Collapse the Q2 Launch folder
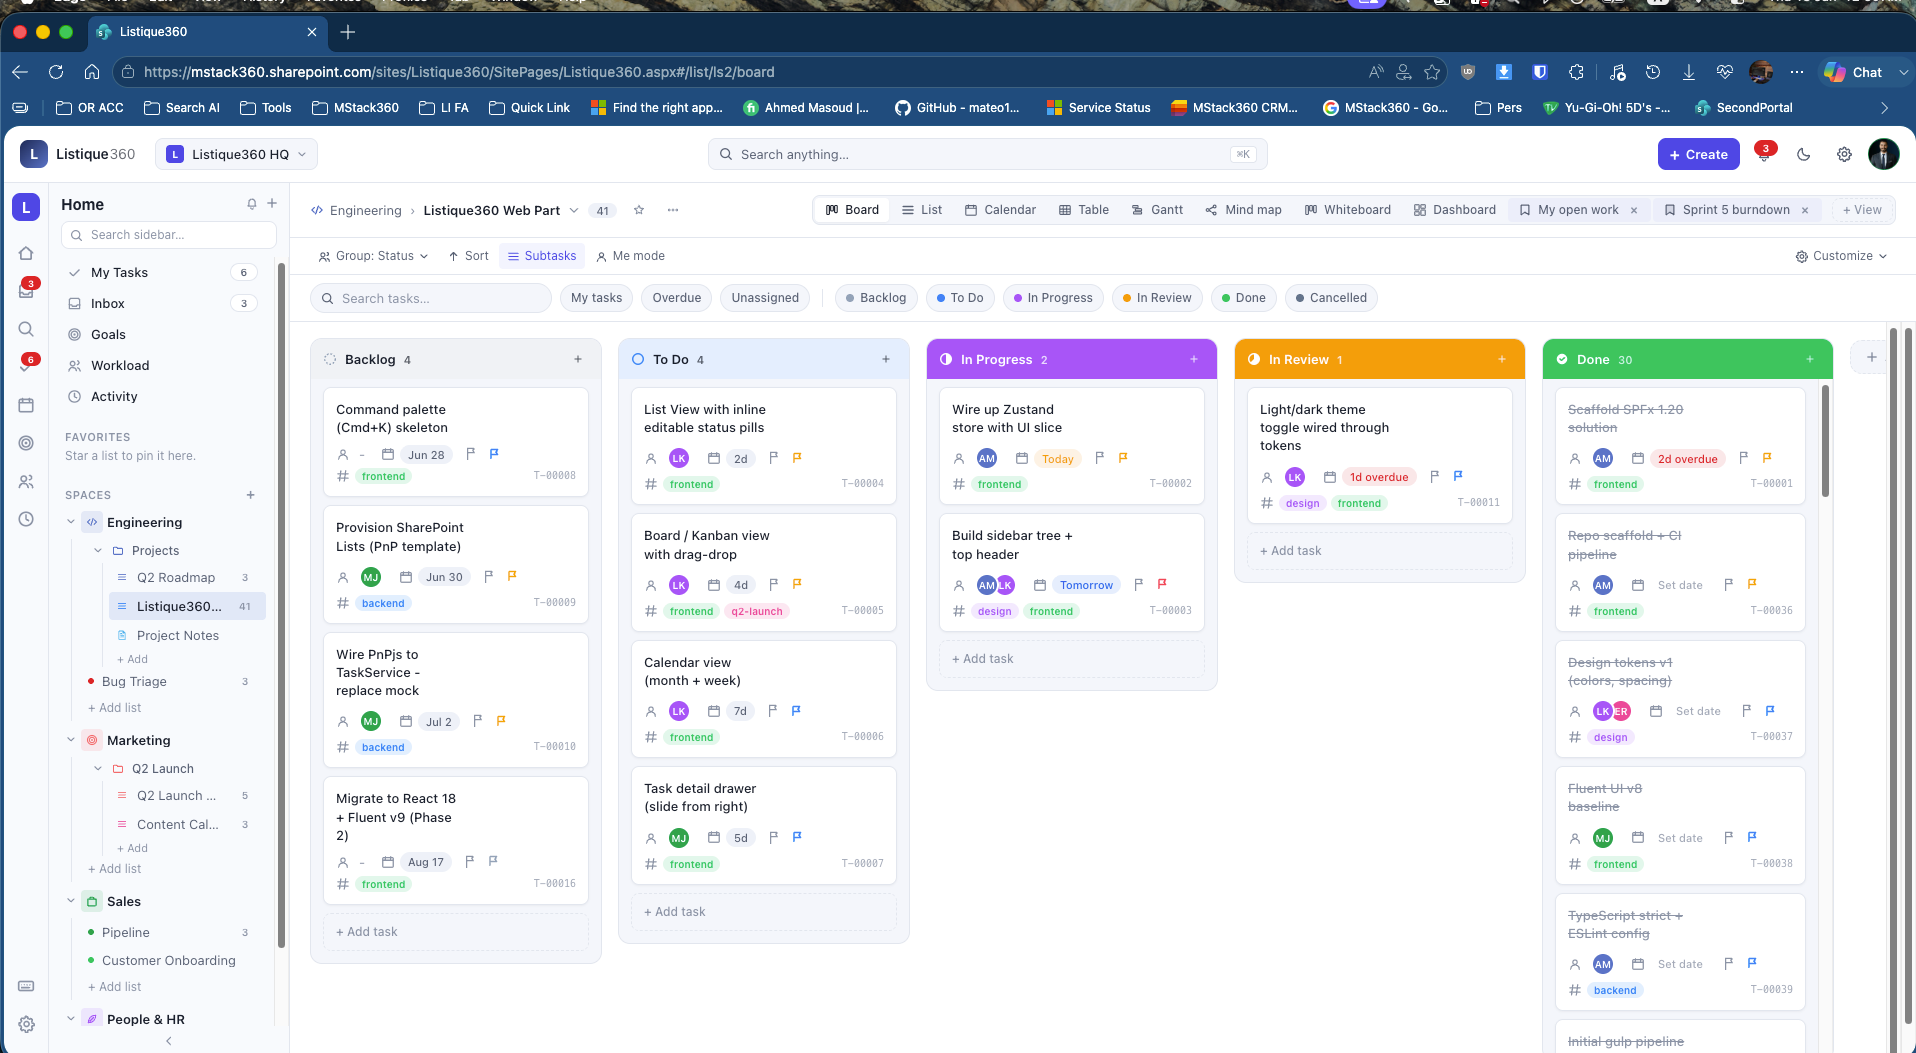This screenshot has height=1053, width=1916. pos(98,769)
